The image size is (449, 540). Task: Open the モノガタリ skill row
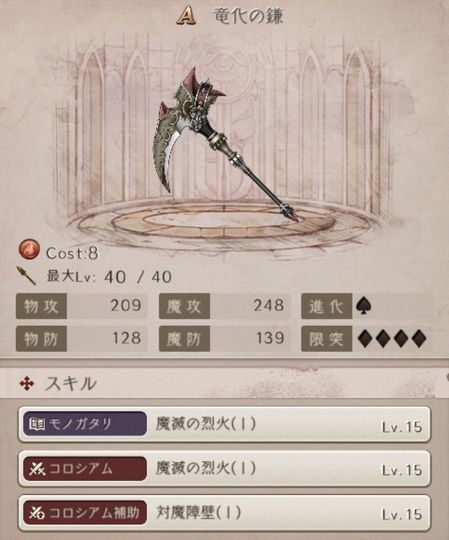(x=224, y=424)
